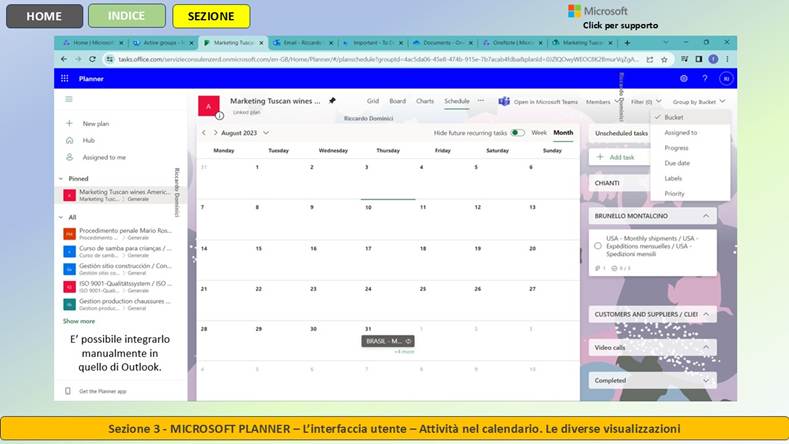This screenshot has height=444, width=789.
Task: Open Procedimento penale plan icon
Action: click(x=69, y=234)
